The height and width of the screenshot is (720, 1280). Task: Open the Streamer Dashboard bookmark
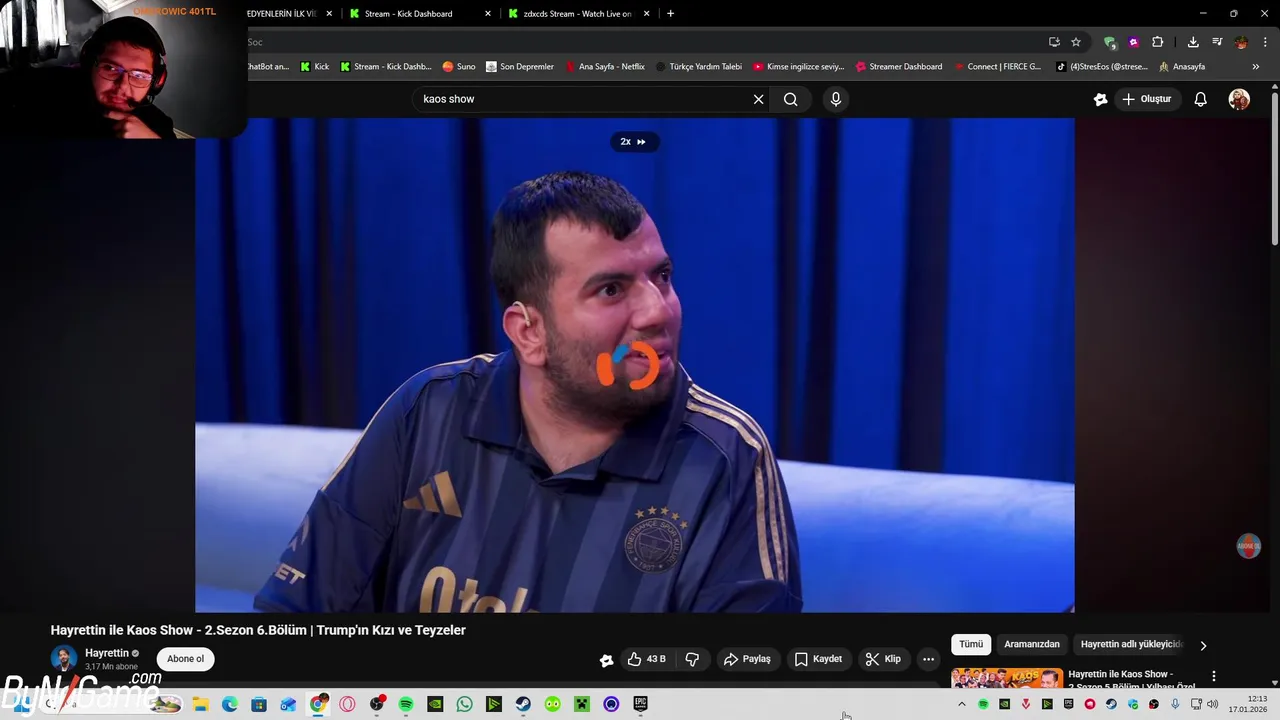click(x=898, y=67)
